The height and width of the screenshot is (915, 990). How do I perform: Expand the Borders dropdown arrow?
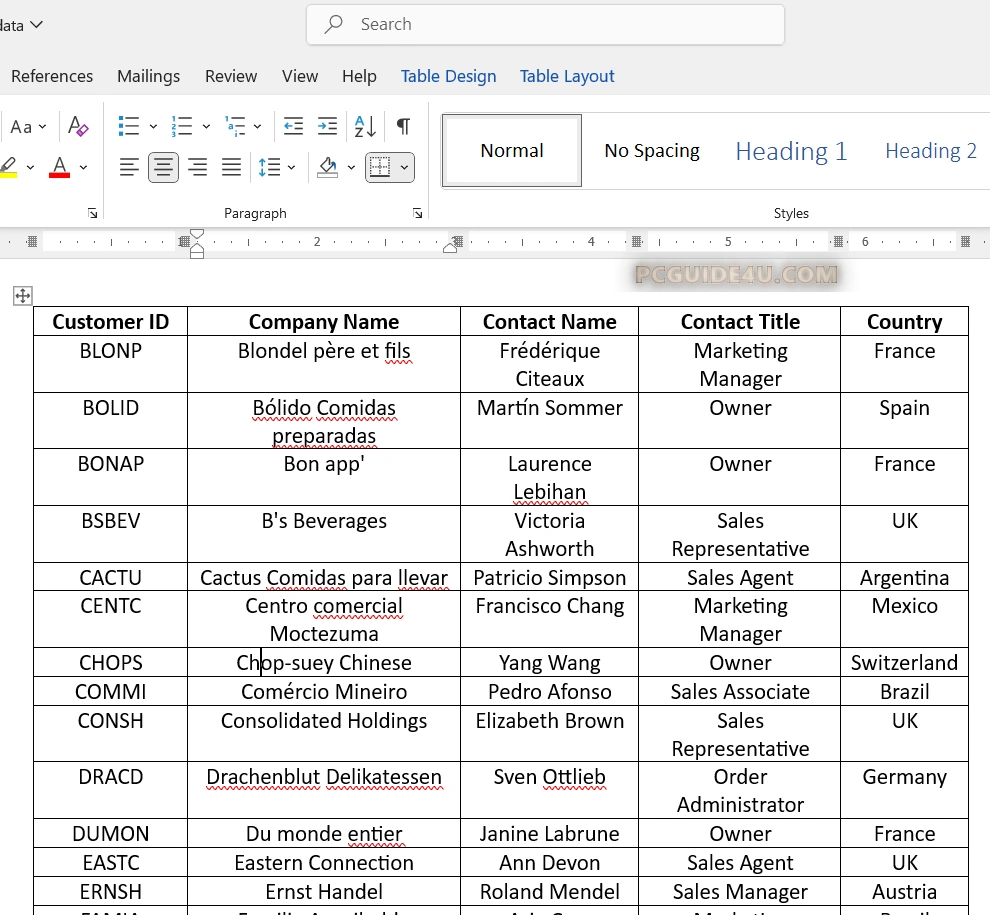tap(404, 167)
